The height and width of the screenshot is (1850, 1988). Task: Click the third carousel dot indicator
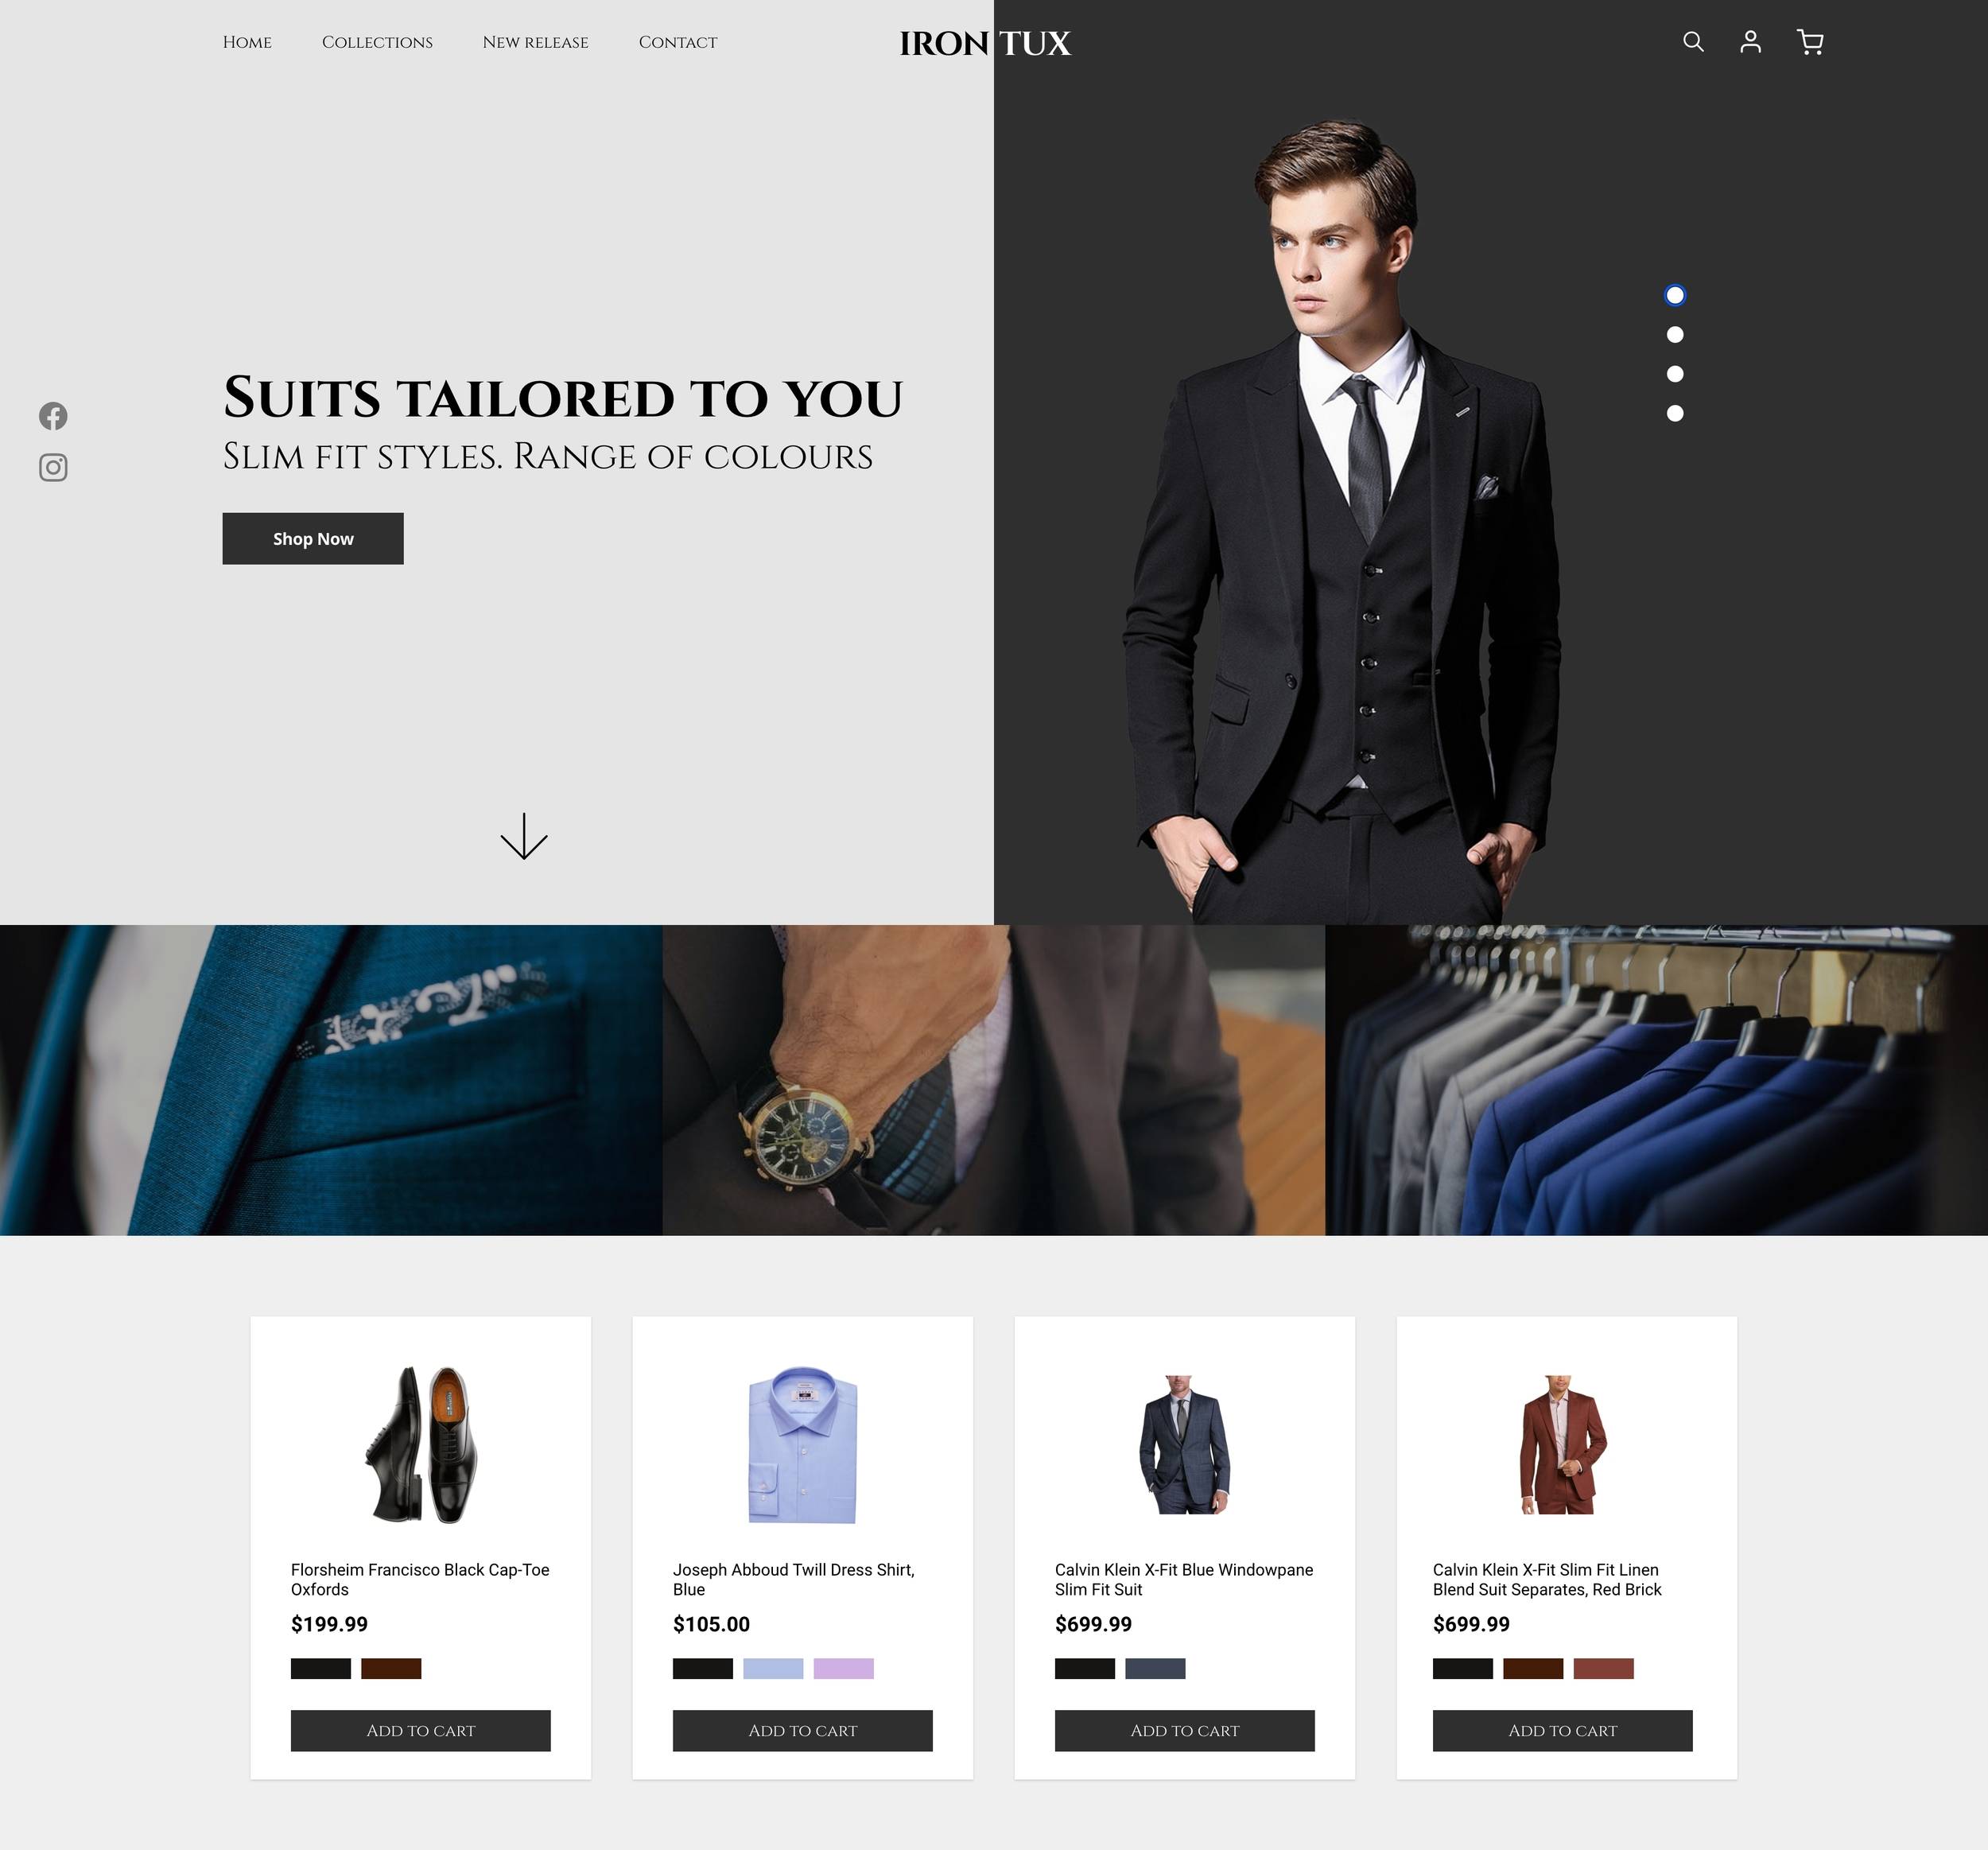[x=1672, y=374]
